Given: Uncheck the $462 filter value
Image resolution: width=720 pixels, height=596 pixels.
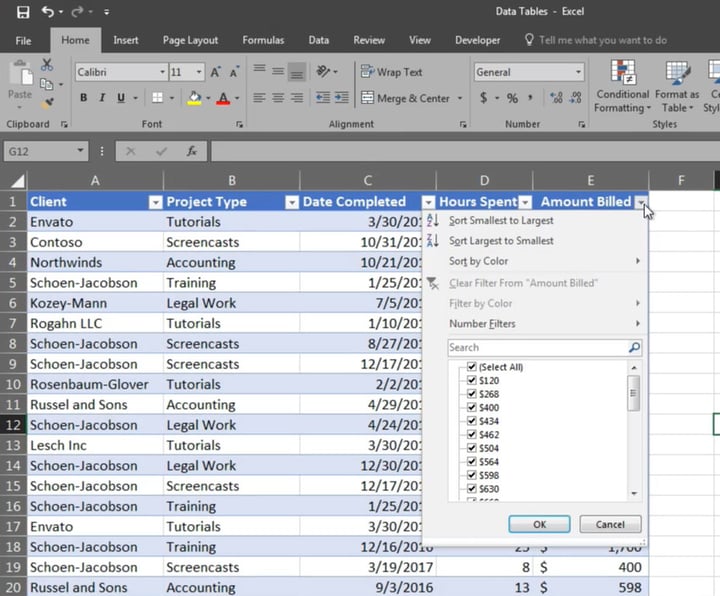Looking at the screenshot, I should pos(472,434).
